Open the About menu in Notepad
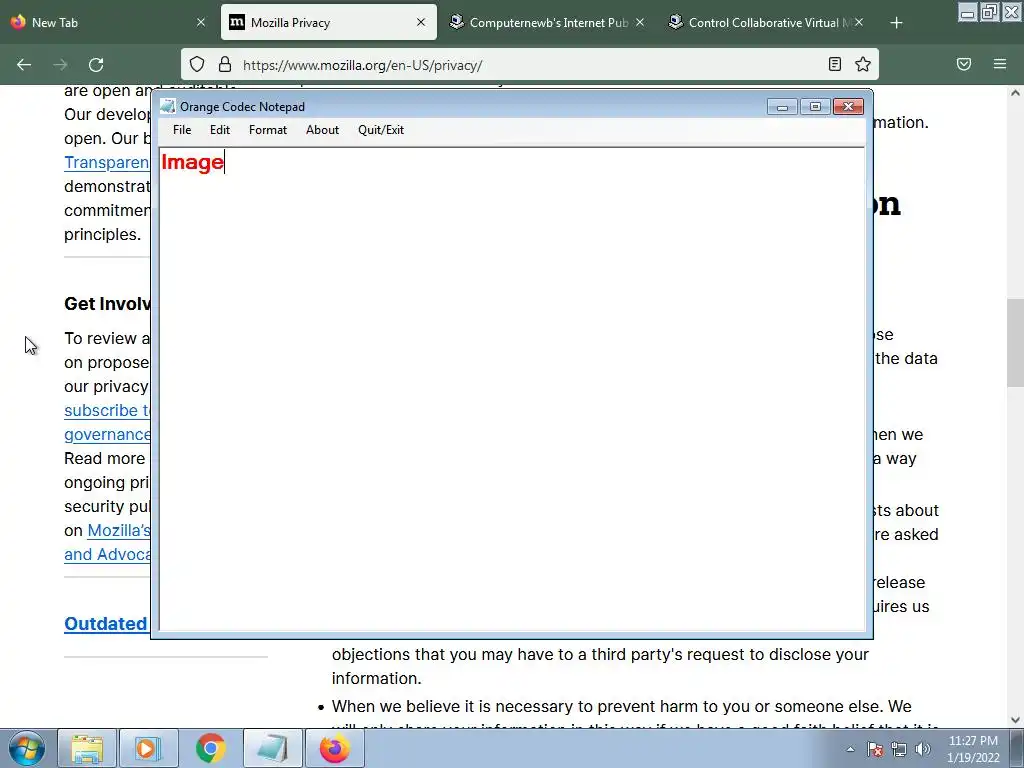Screen dimensions: 1024x768 (x=322, y=130)
